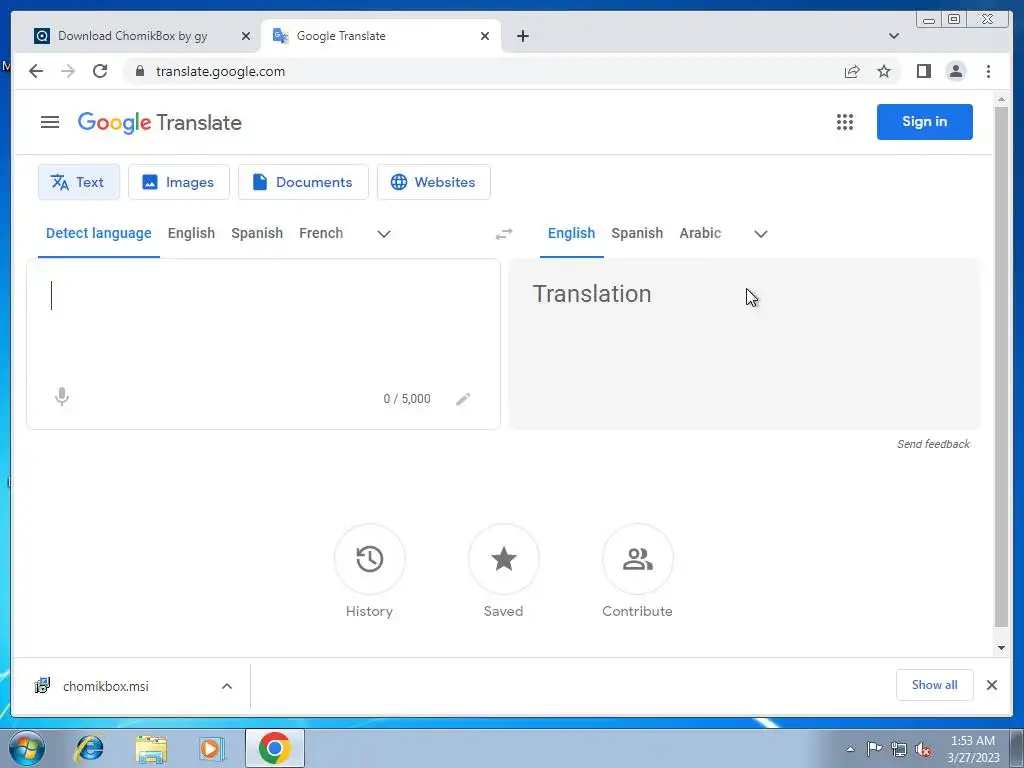The width and height of the screenshot is (1024, 768).
Task: Switch to Images translation
Action: 179,182
